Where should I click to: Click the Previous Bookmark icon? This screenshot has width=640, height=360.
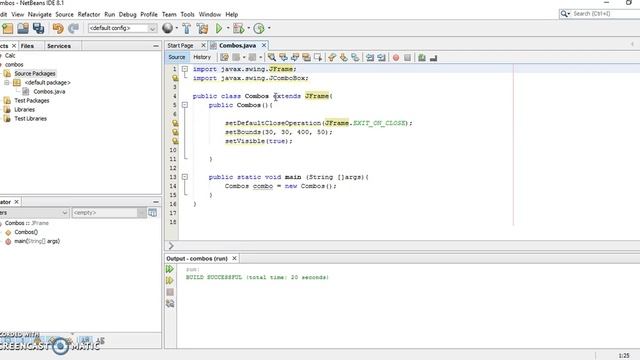332,58
